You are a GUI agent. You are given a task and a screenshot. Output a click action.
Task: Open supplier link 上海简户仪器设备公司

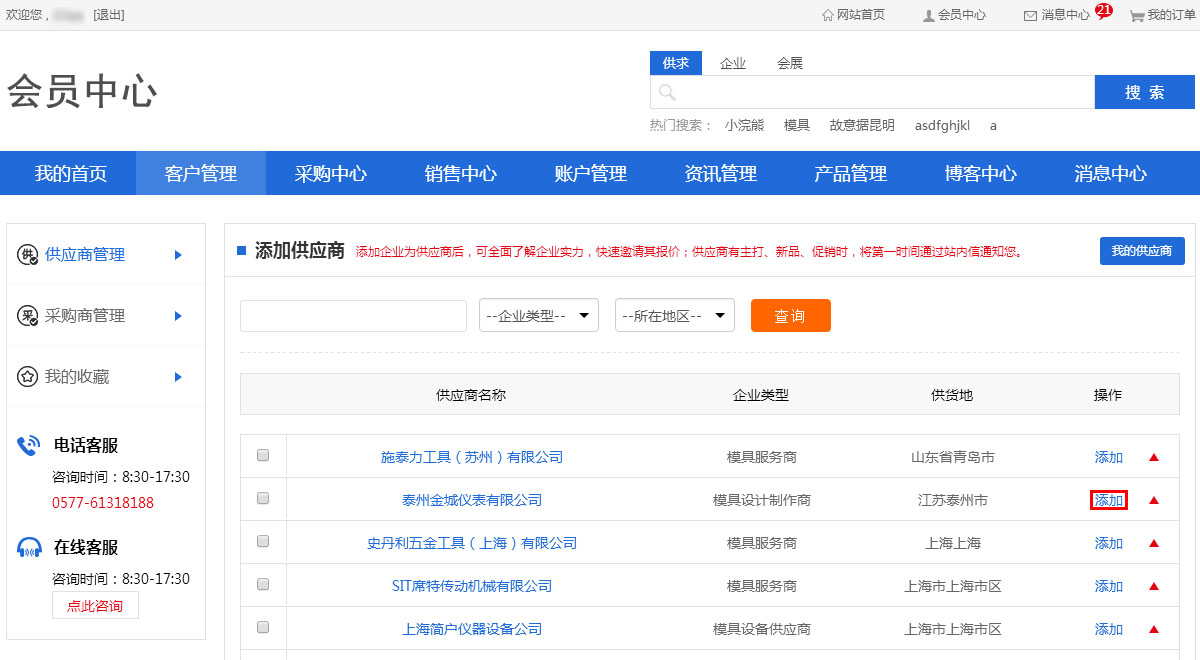pyautogui.click(x=472, y=629)
